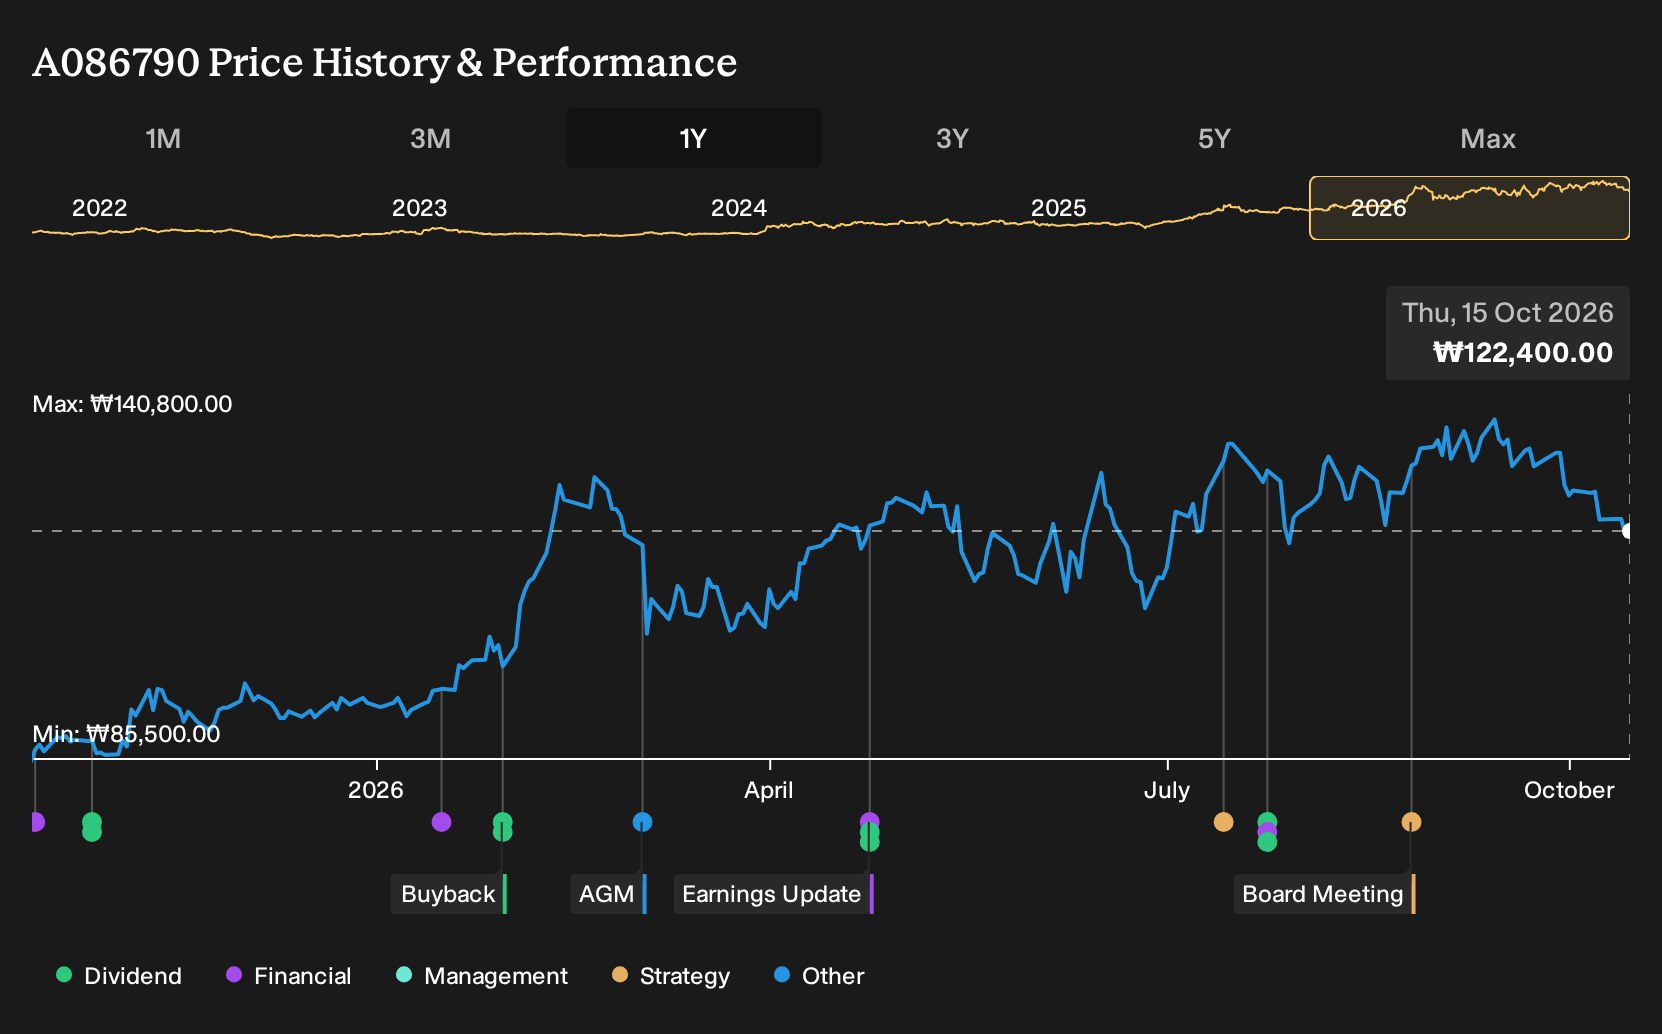Click the April axis label
Screen dimensions: 1662x1034
pyautogui.click(x=769, y=790)
